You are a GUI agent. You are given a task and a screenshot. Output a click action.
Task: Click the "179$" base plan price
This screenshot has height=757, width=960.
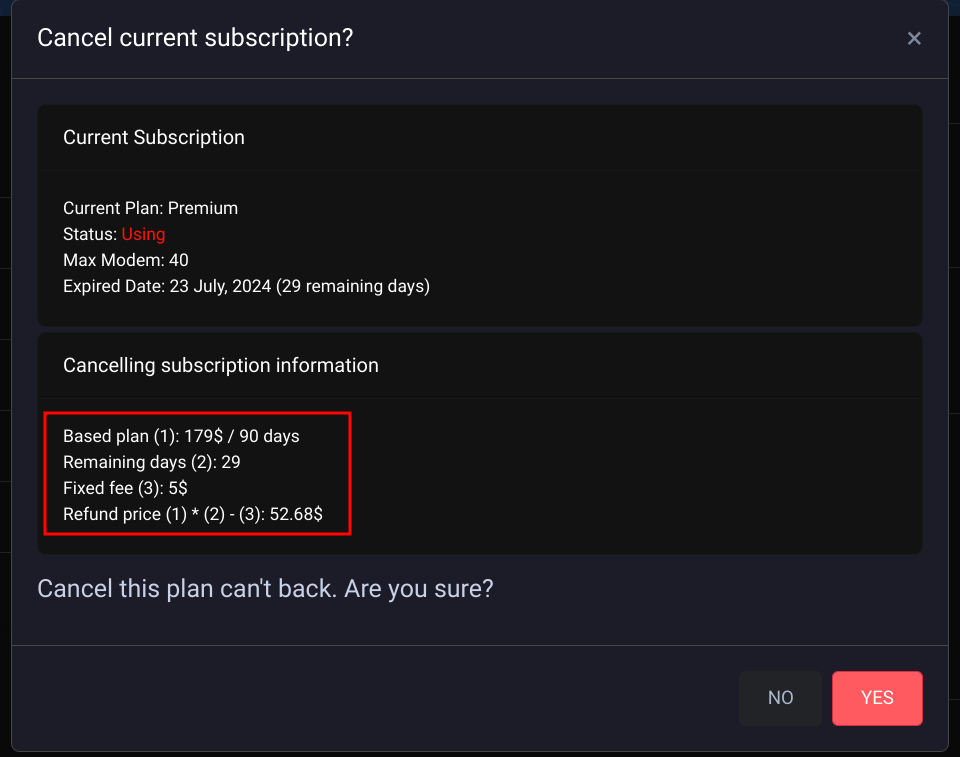(202, 436)
